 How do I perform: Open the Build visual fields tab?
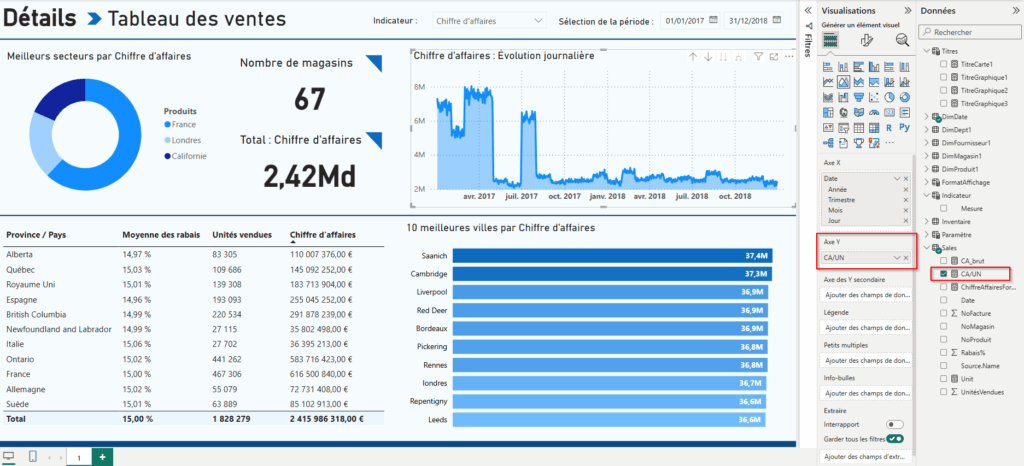click(831, 40)
